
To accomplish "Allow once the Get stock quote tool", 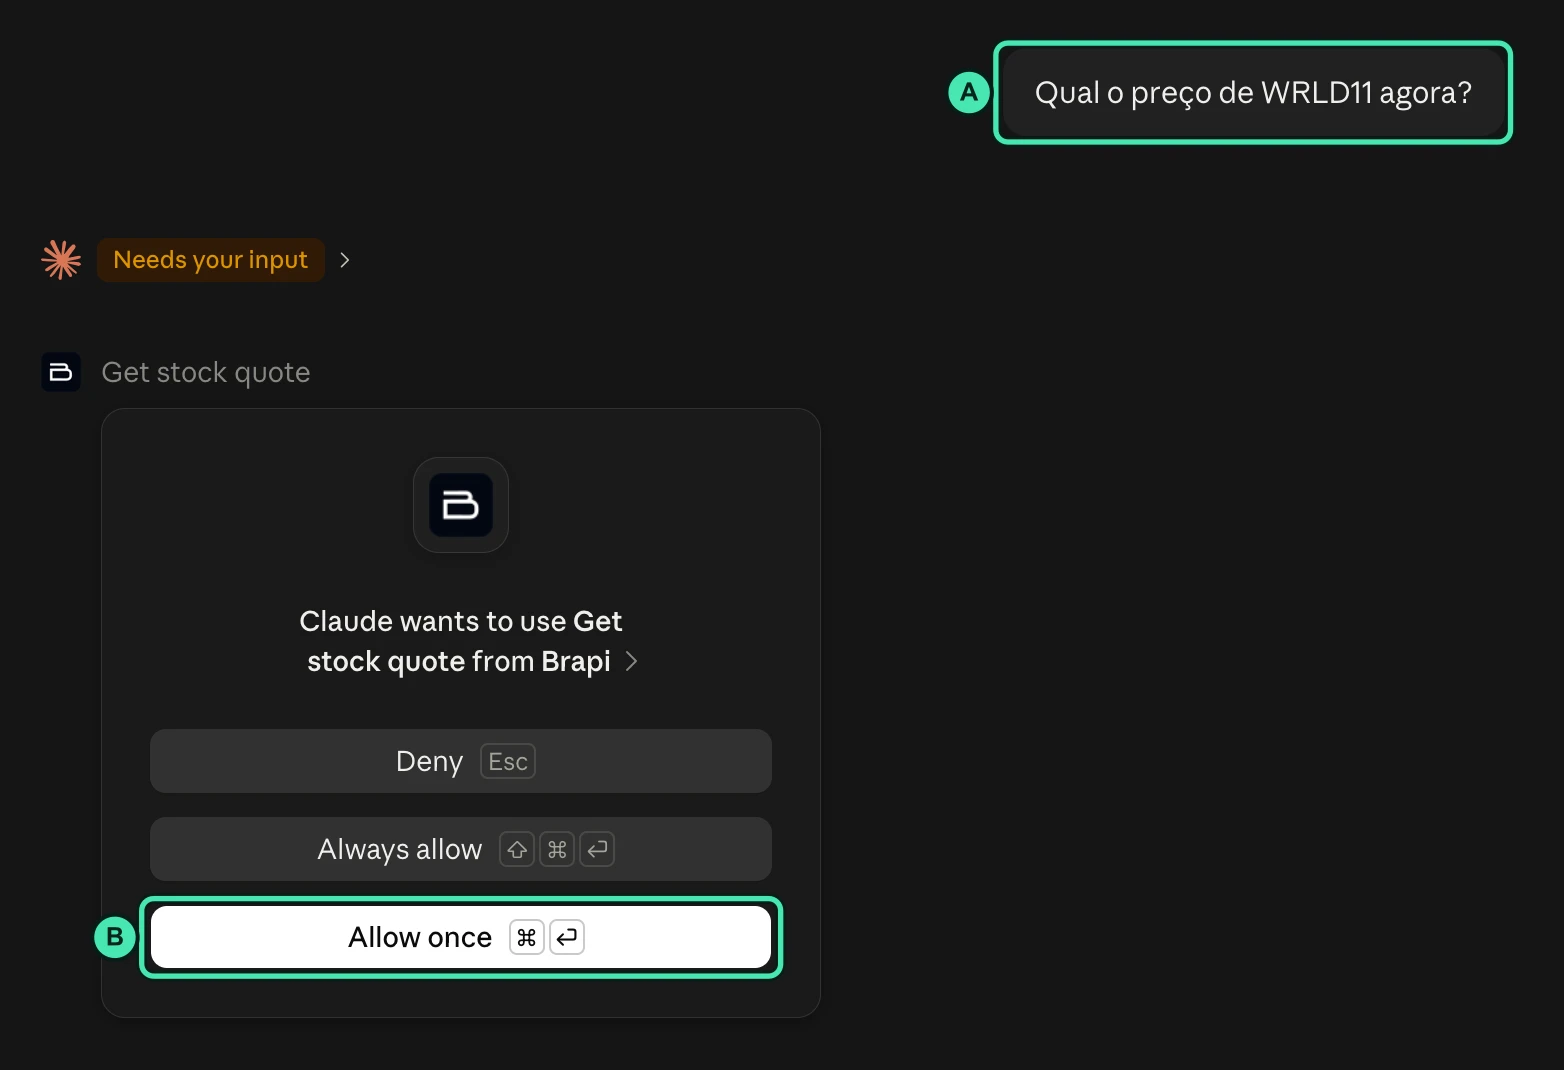I will [461, 937].
